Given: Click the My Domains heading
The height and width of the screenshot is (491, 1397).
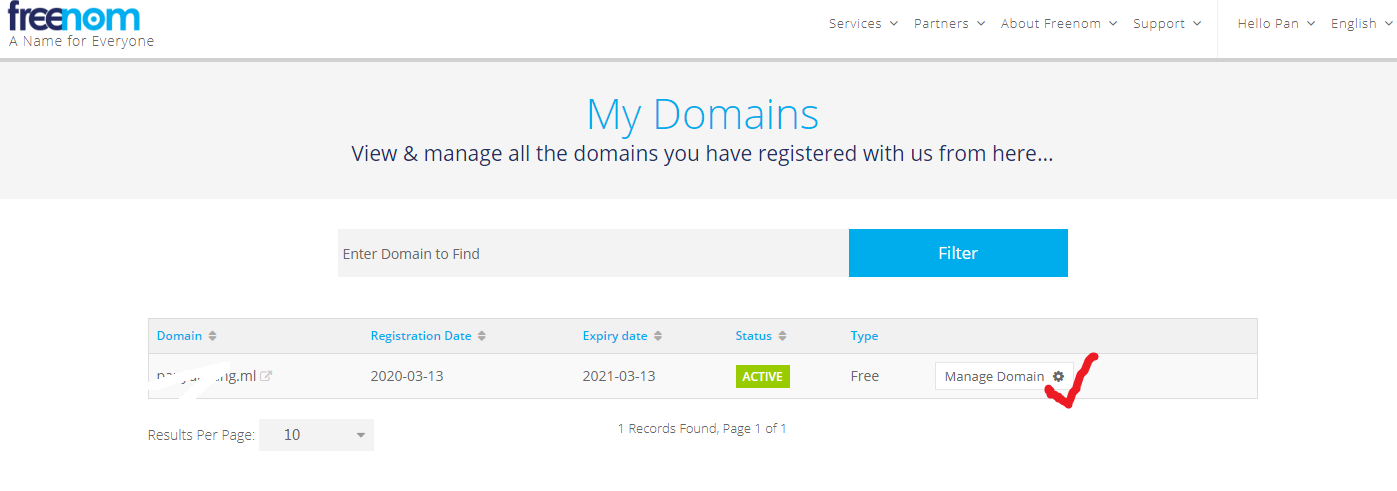Looking at the screenshot, I should pos(702,114).
